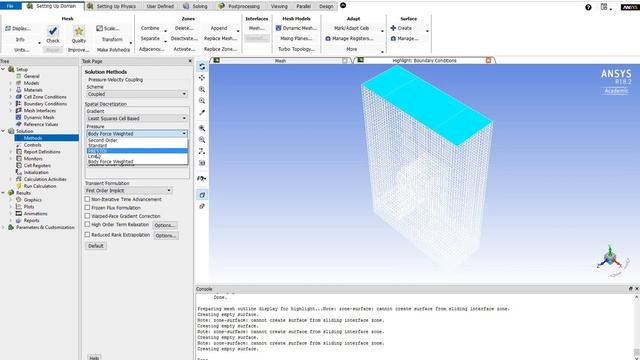
Task: Switch to the Viewing tab
Action: (x=279, y=7)
